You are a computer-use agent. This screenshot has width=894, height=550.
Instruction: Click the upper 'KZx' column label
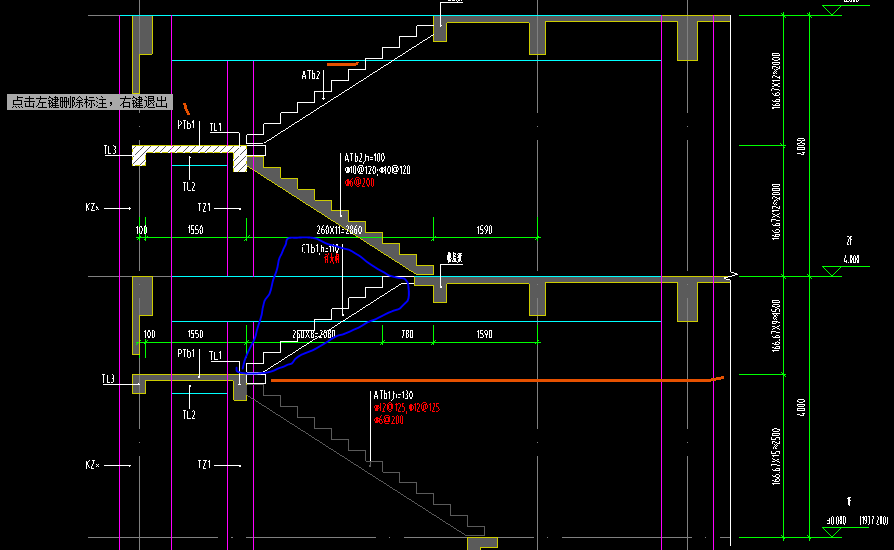click(92, 207)
